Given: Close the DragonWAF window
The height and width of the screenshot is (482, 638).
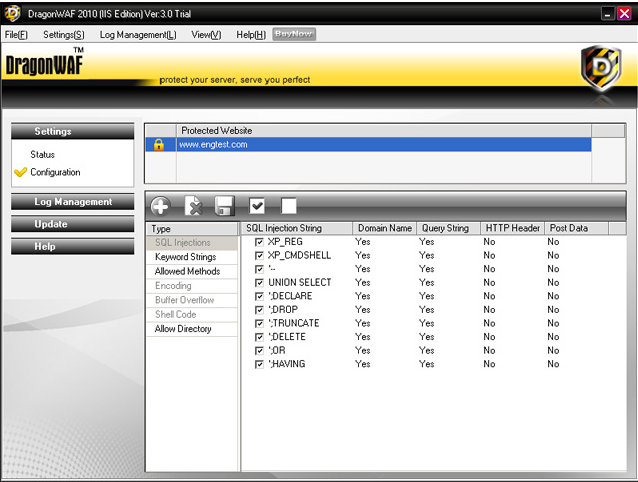Looking at the screenshot, I should tap(624, 14).
